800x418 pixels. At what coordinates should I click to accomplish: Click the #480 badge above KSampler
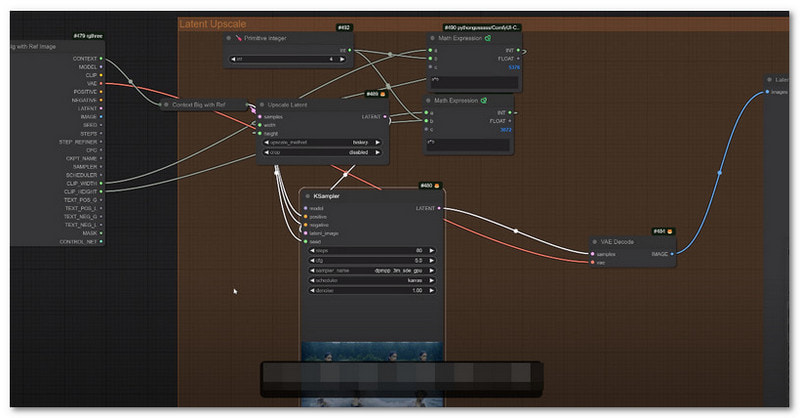pos(425,185)
